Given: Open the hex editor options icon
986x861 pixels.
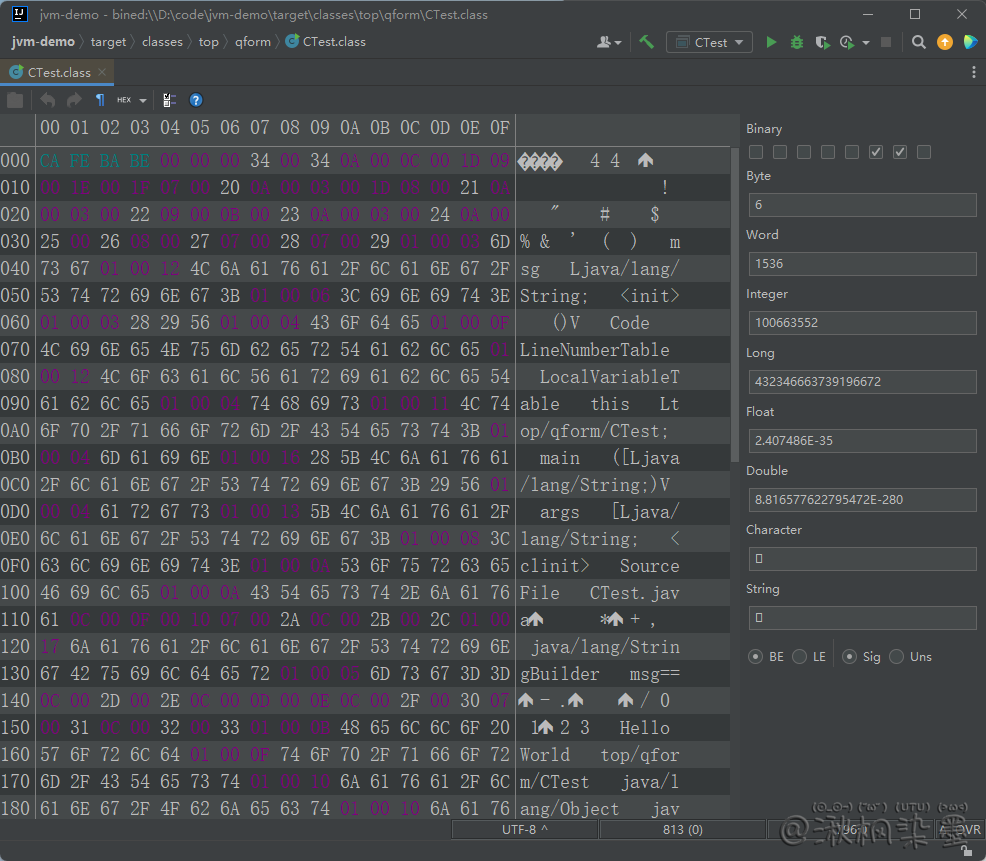Looking at the screenshot, I should 169,100.
